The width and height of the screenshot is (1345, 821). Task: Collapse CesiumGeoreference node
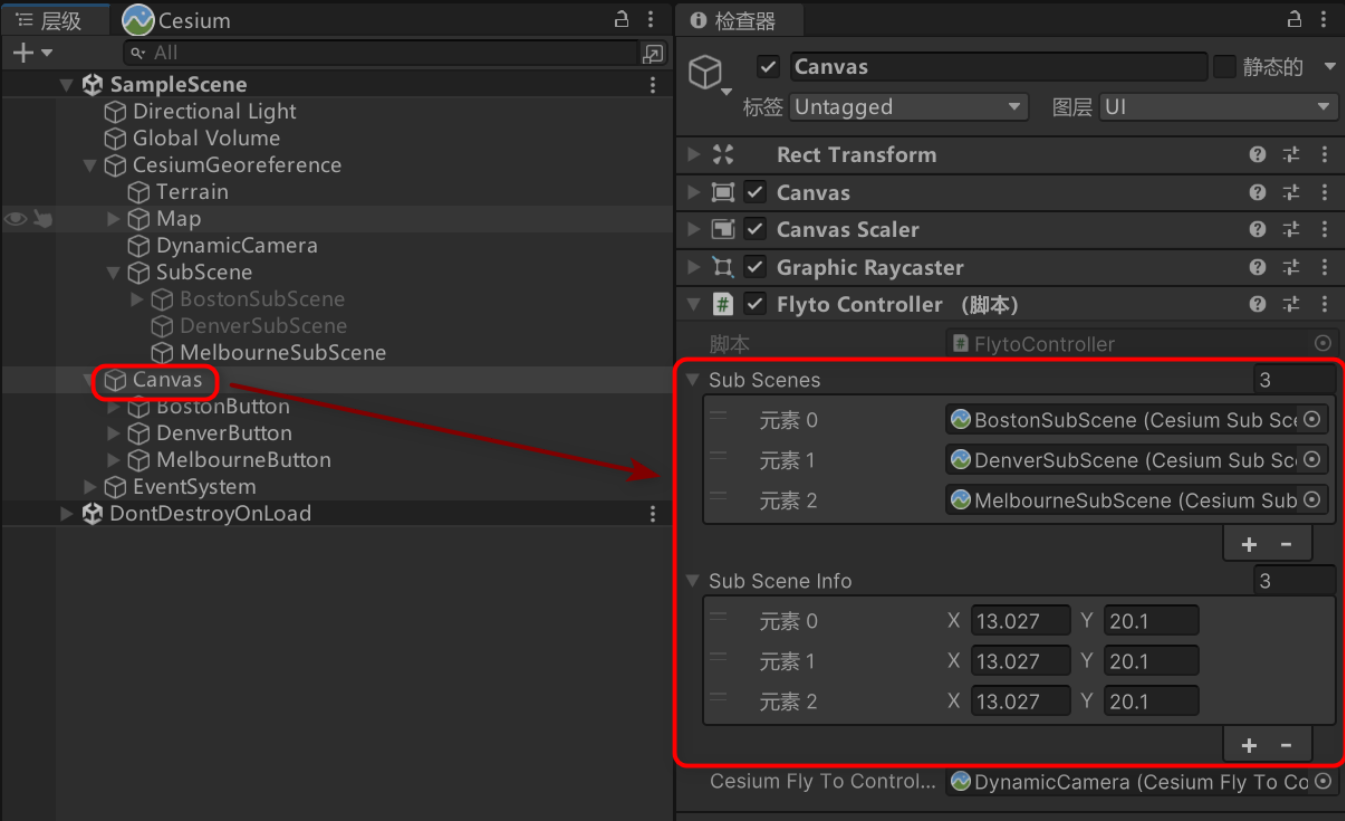pyautogui.click(x=90, y=165)
